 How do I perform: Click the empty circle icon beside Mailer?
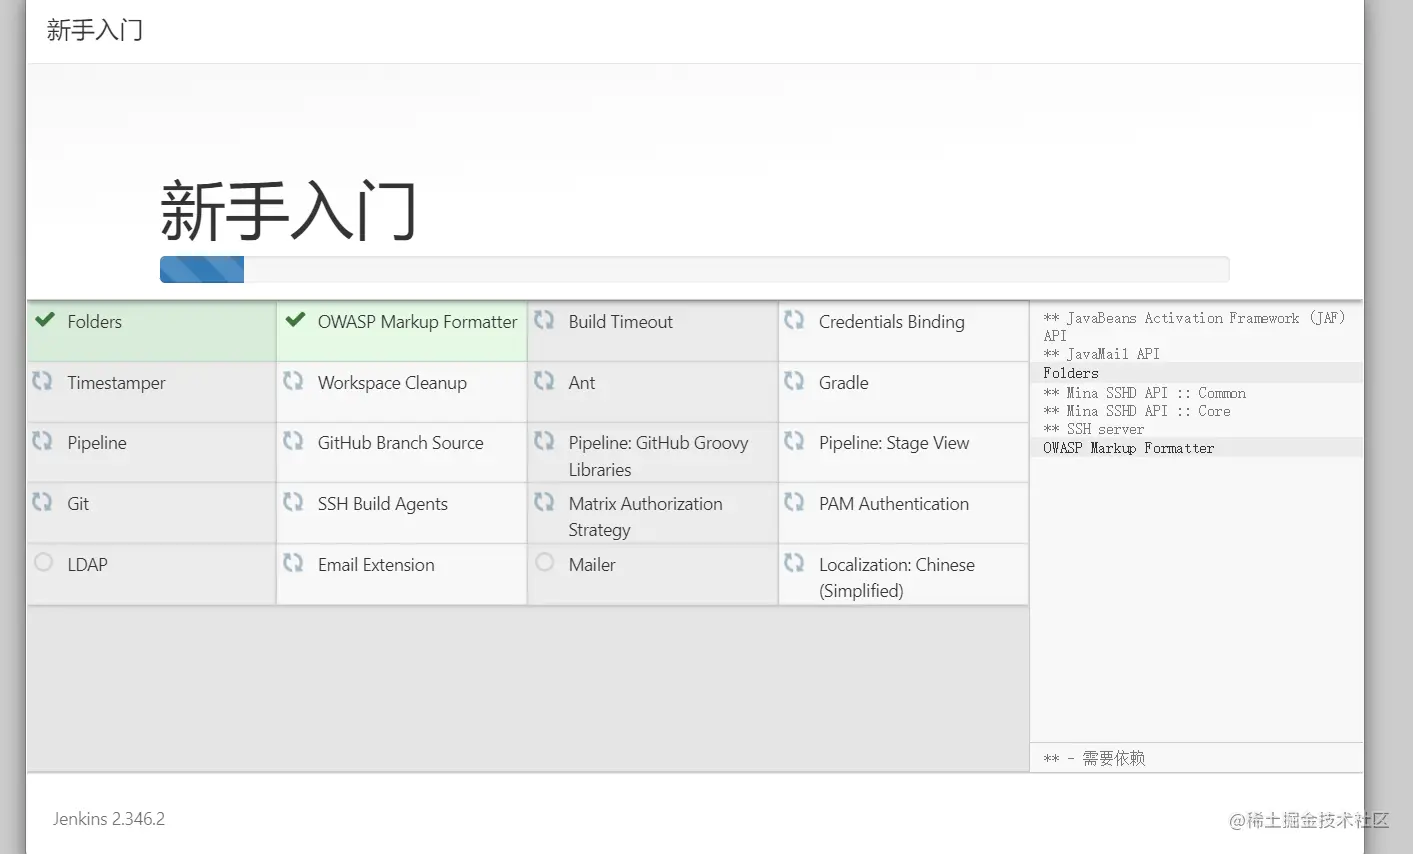click(x=544, y=562)
